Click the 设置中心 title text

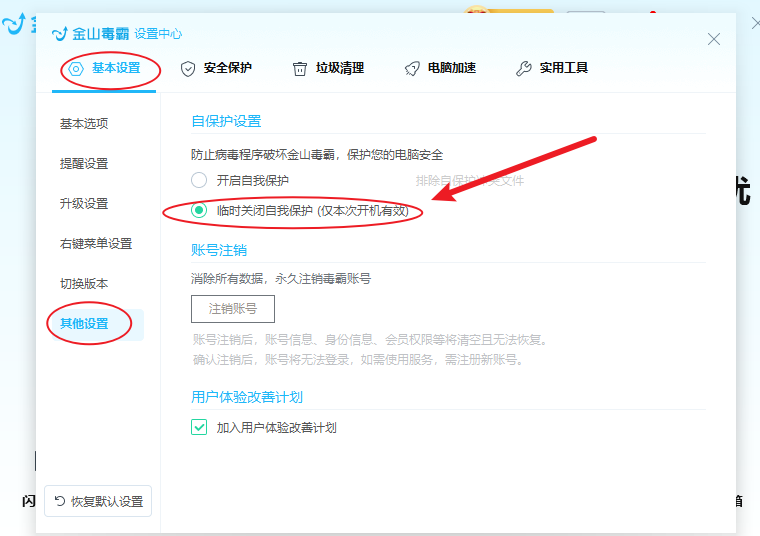(158, 34)
